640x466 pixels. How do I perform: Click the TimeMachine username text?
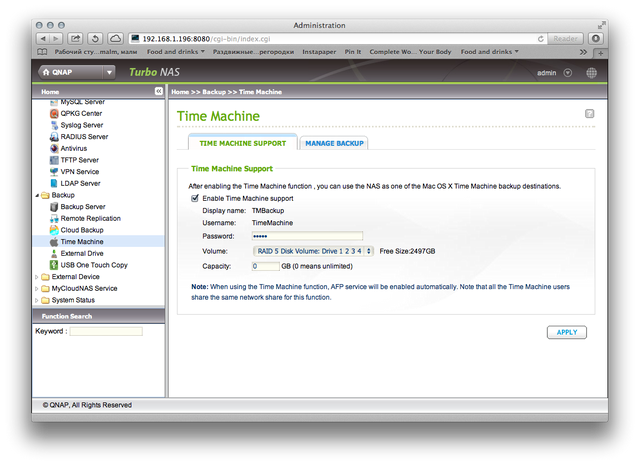(x=272, y=223)
